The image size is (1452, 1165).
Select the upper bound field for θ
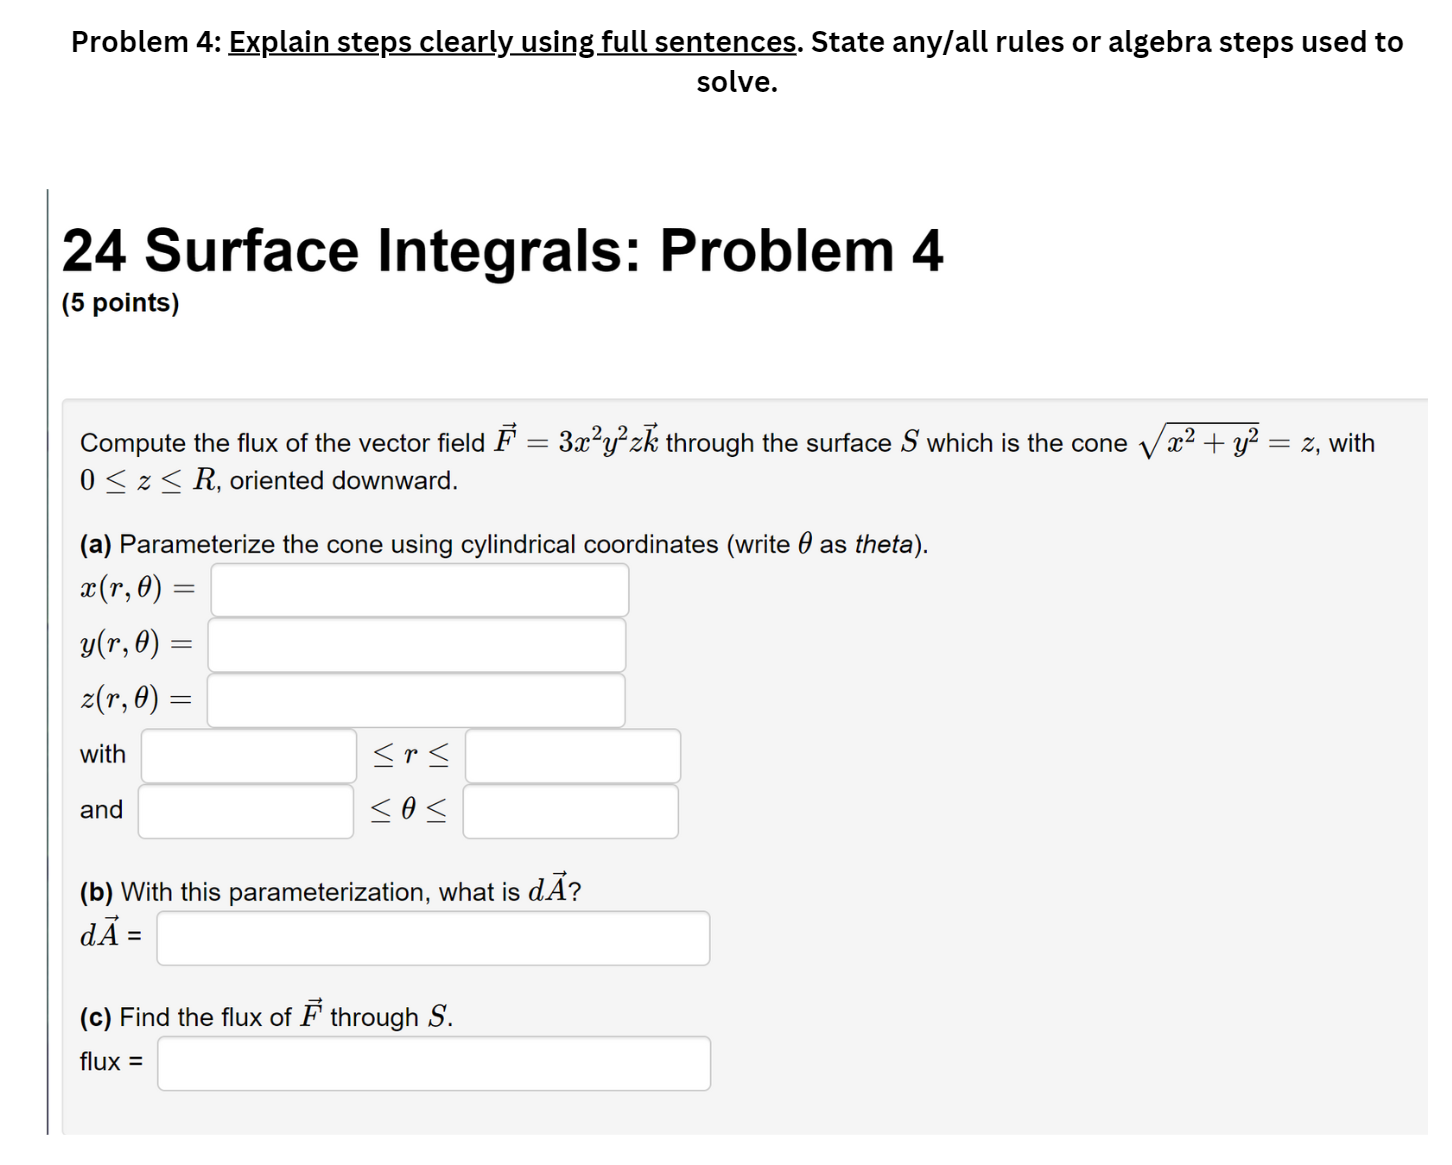(x=570, y=811)
